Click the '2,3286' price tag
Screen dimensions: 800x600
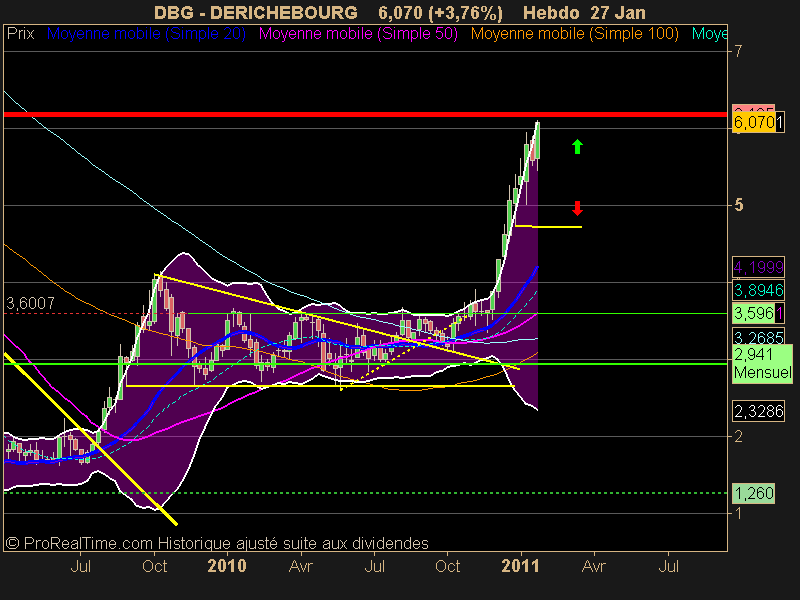tap(758, 411)
